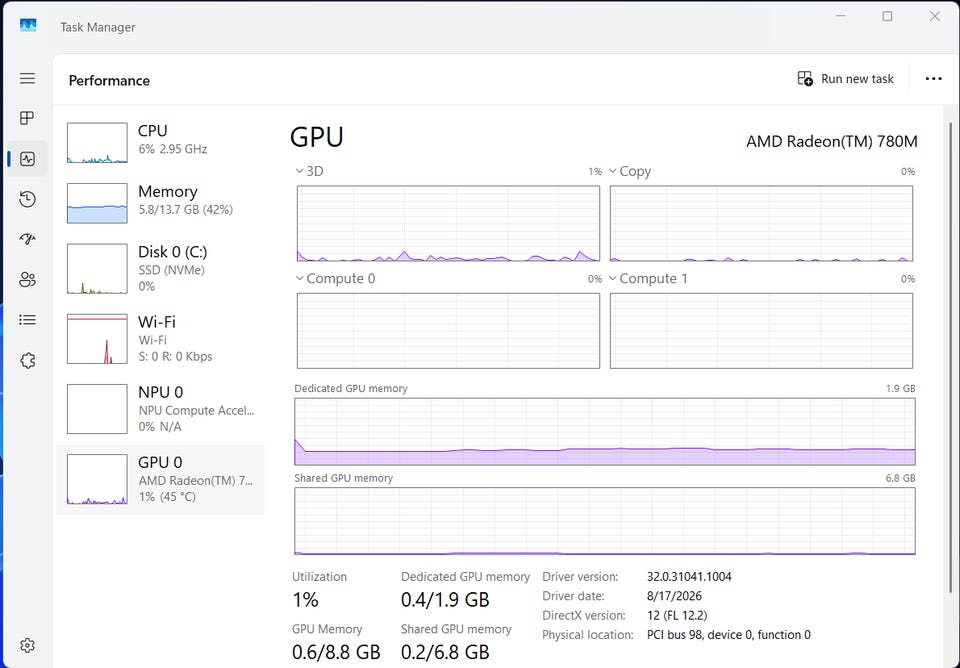Click the vertical scrollbar of the GPU panel
The height and width of the screenshot is (668, 960).
(x=951, y=358)
